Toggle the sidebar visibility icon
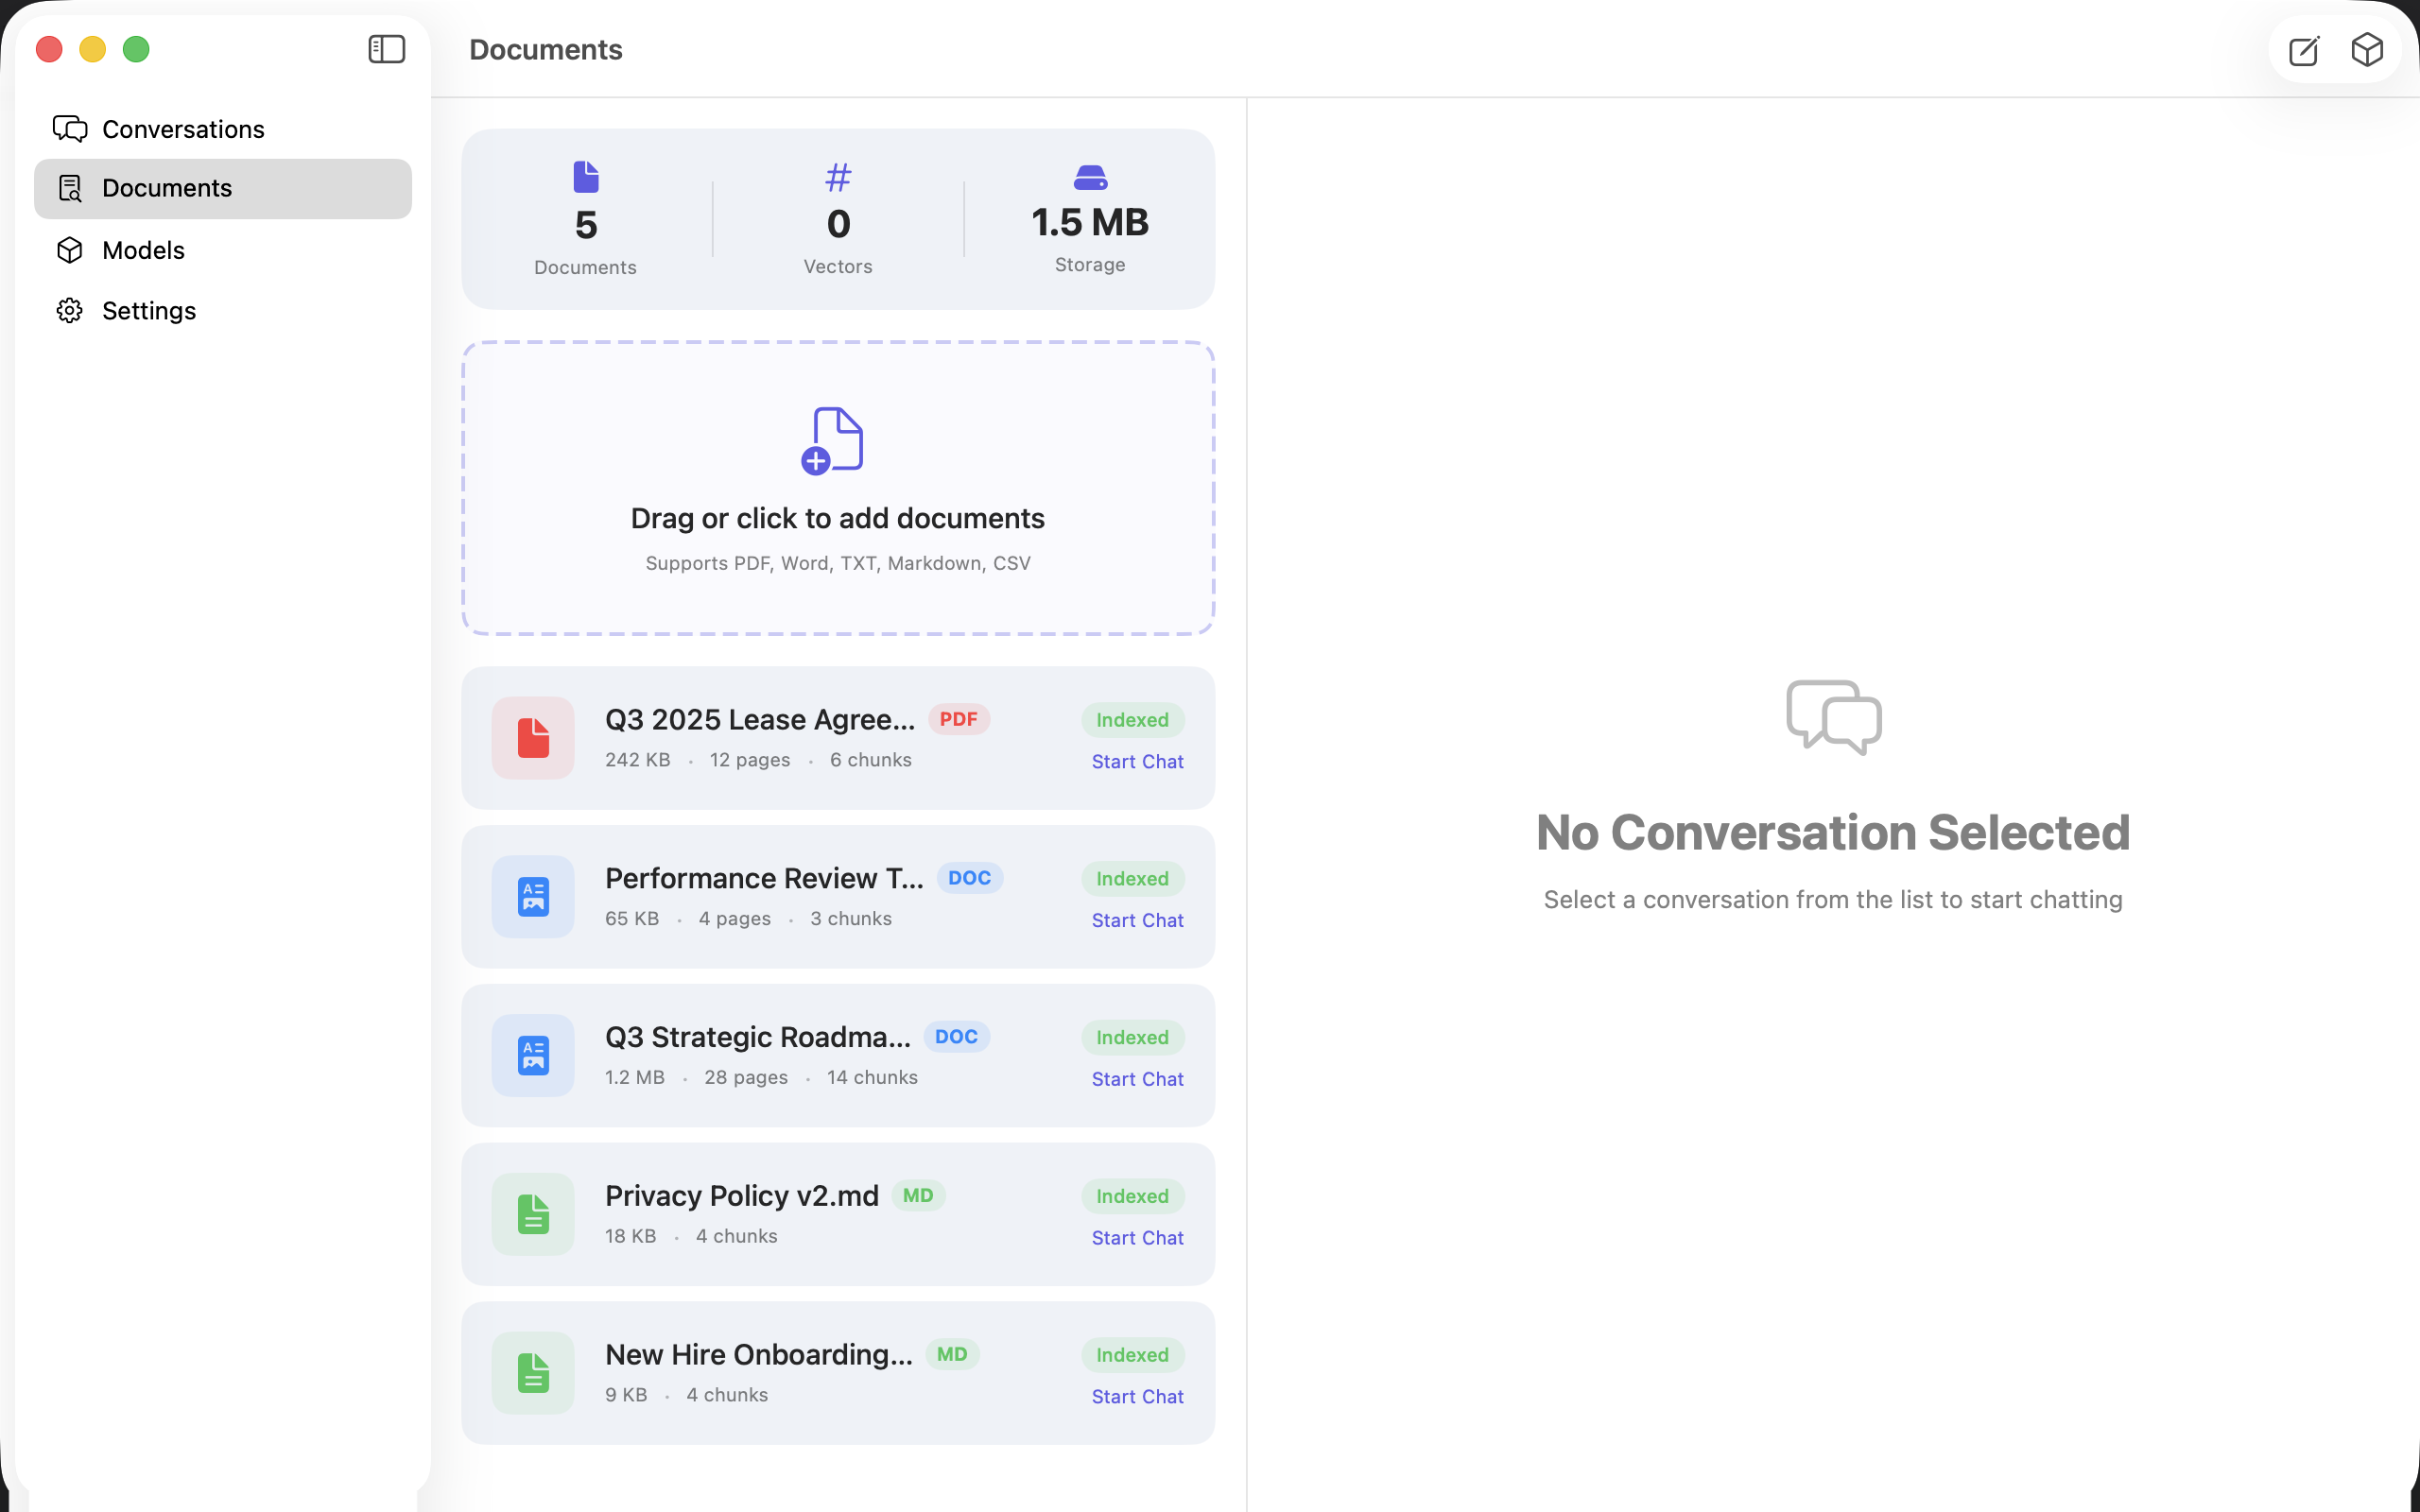 (x=386, y=49)
